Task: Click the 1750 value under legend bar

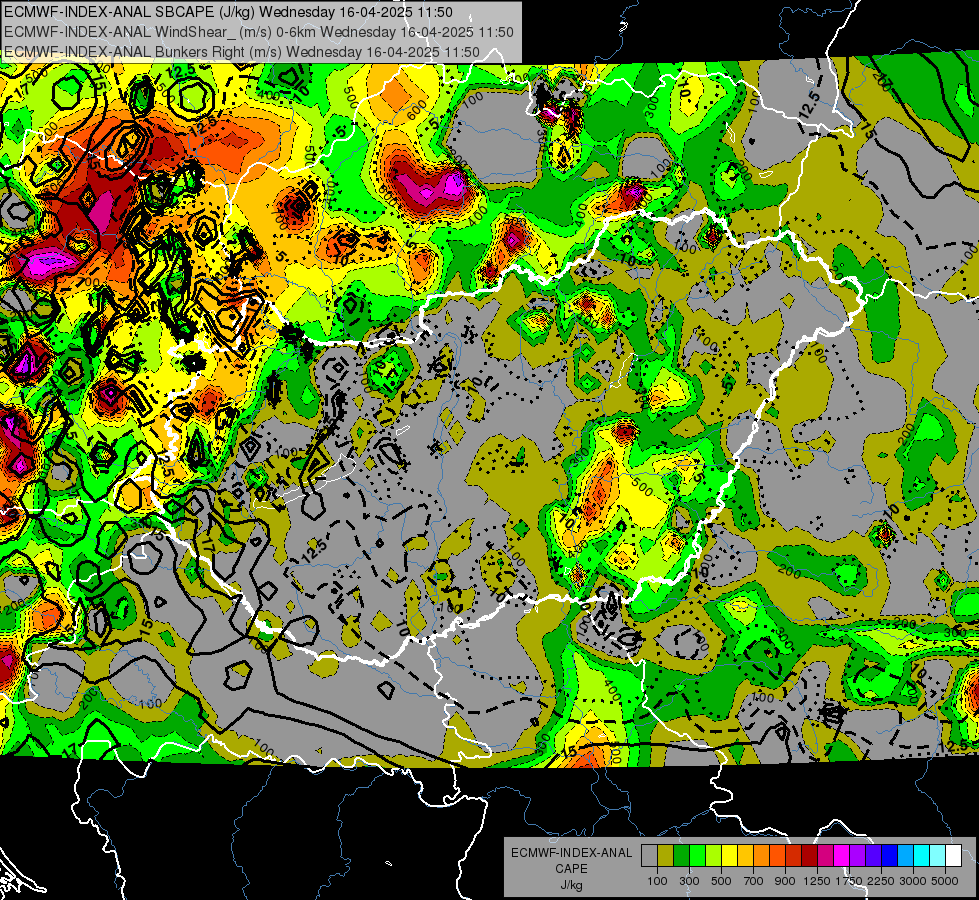Action: 849,881
